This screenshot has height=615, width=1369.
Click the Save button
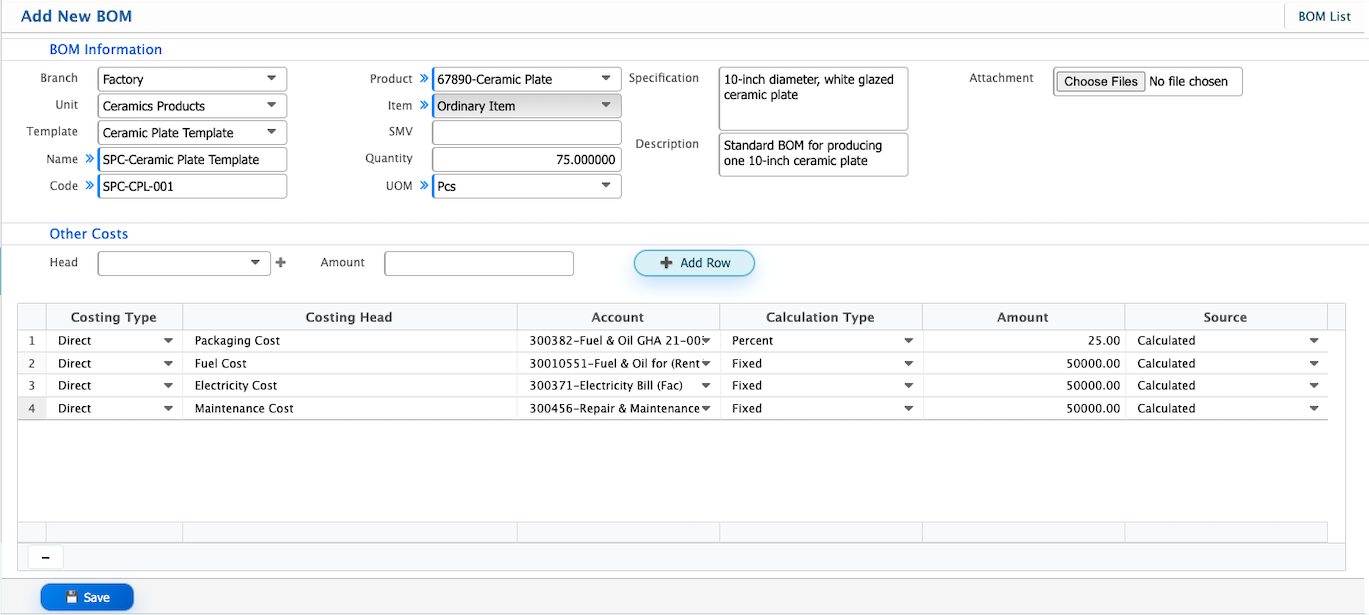click(87, 597)
